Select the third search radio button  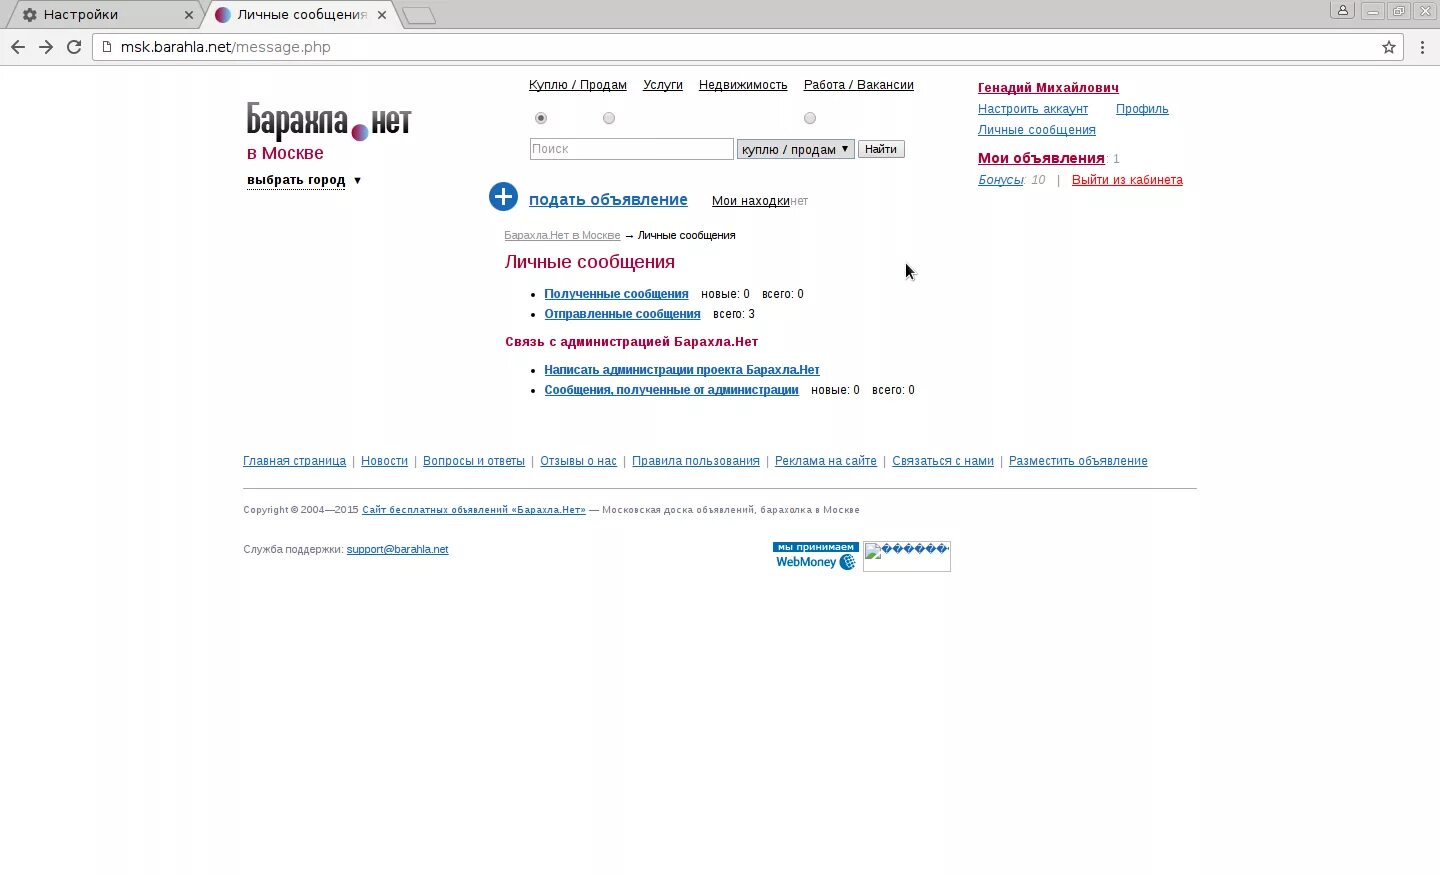coord(810,118)
